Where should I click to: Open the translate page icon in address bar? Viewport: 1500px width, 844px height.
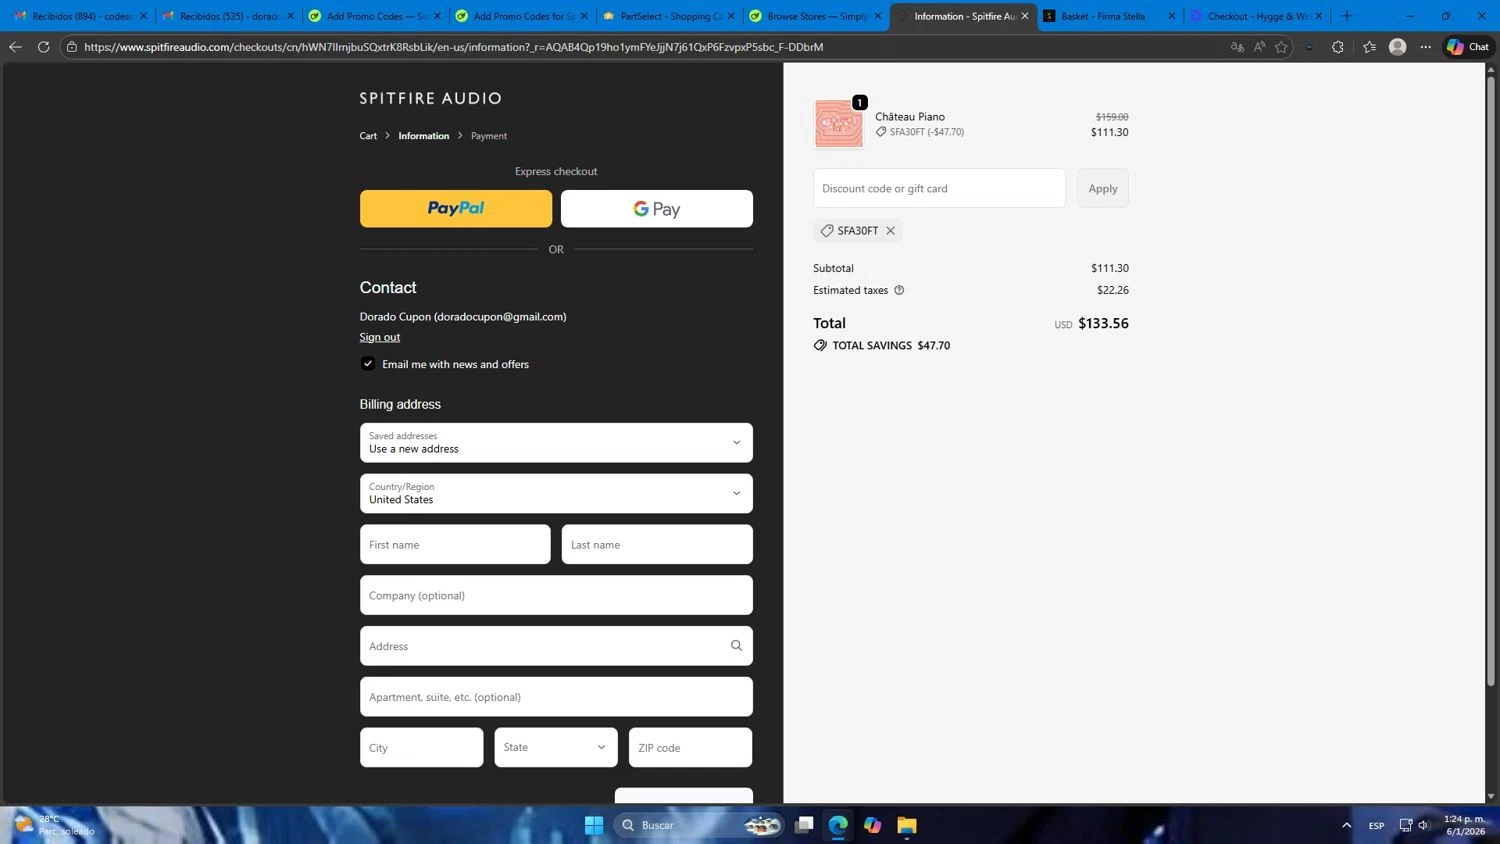[x=1237, y=47]
